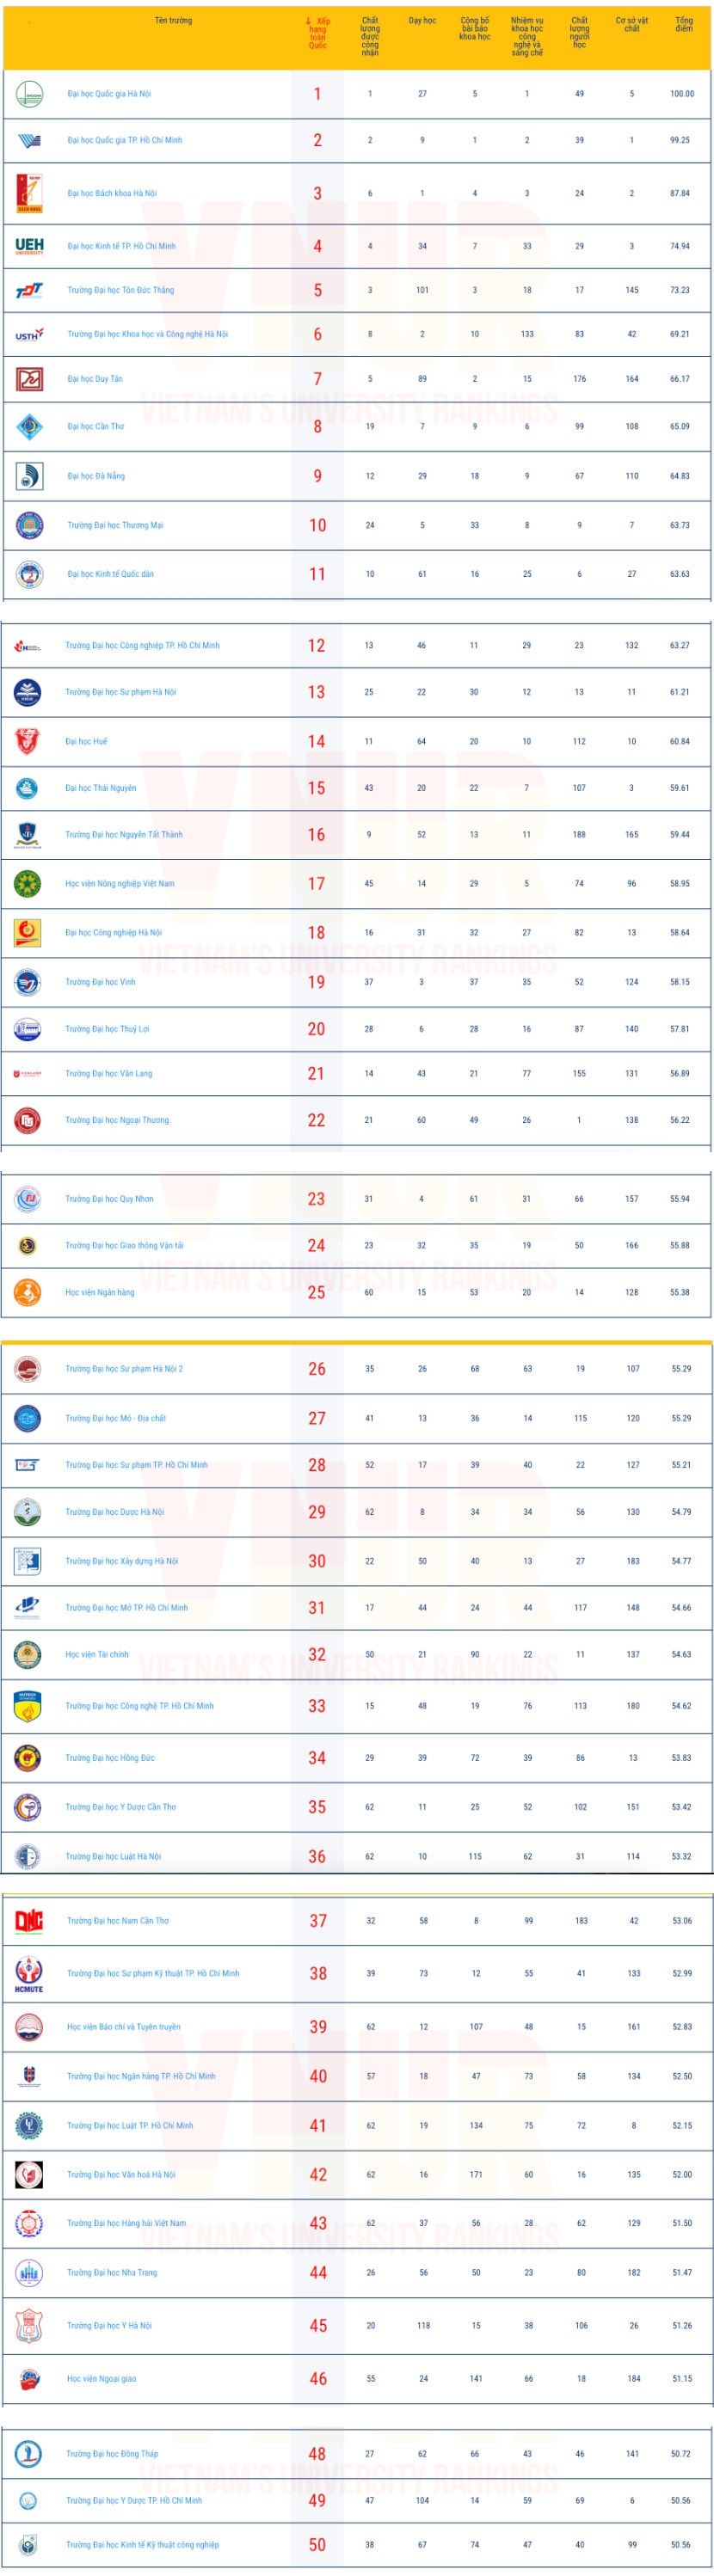Open Trường Đại học Nha Trang link
Screen dimensions: 714x2576
112,2273
